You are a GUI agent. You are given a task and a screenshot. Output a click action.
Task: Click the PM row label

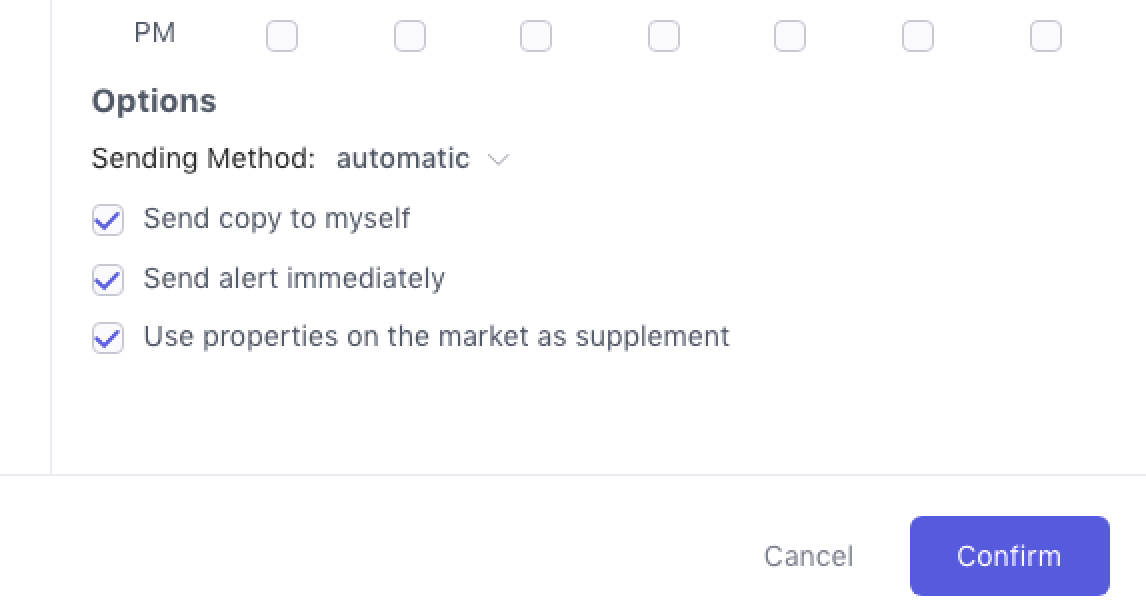click(154, 33)
